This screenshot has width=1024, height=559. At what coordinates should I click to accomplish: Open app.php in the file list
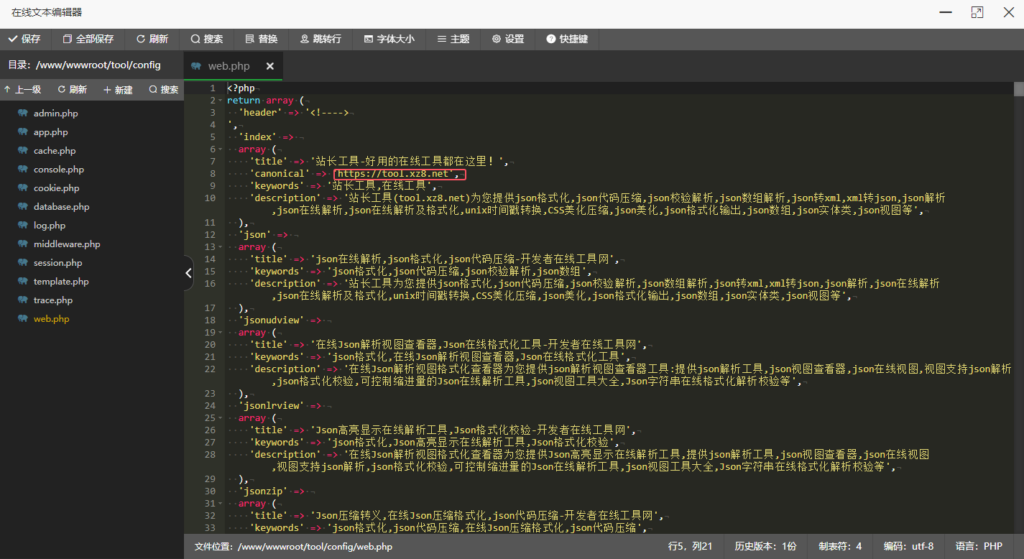click(x=50, y=132)
